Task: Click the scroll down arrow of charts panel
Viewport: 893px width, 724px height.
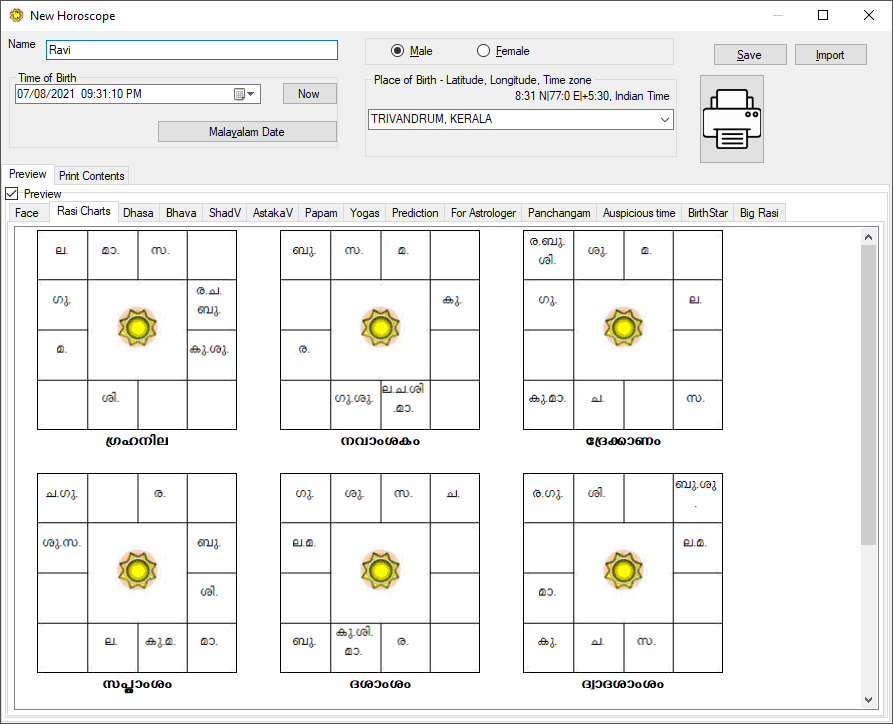Action: (868, 700)
